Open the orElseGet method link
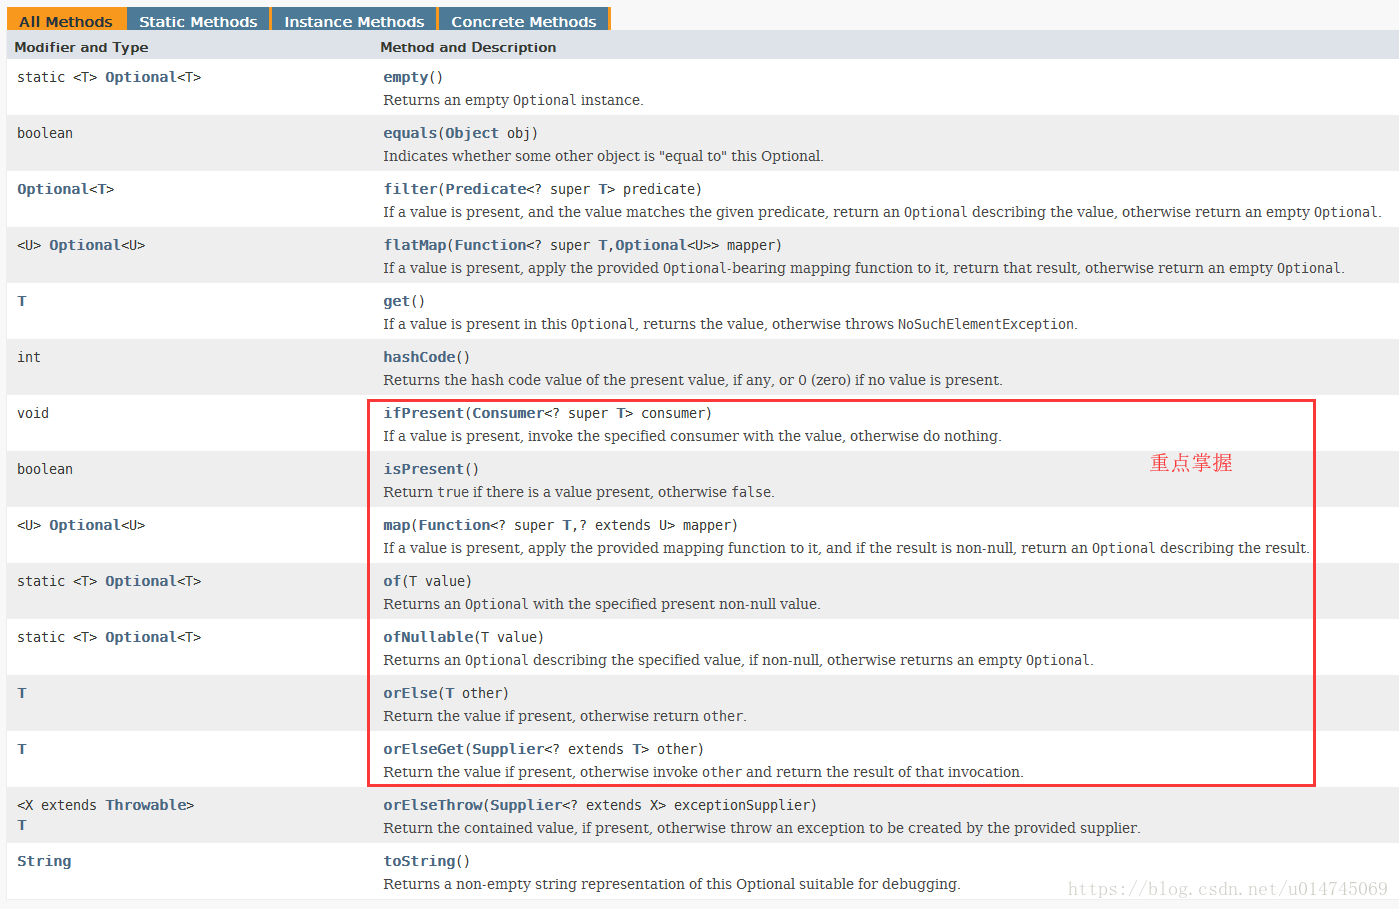 pyautogui.click(x=423, y=749)
